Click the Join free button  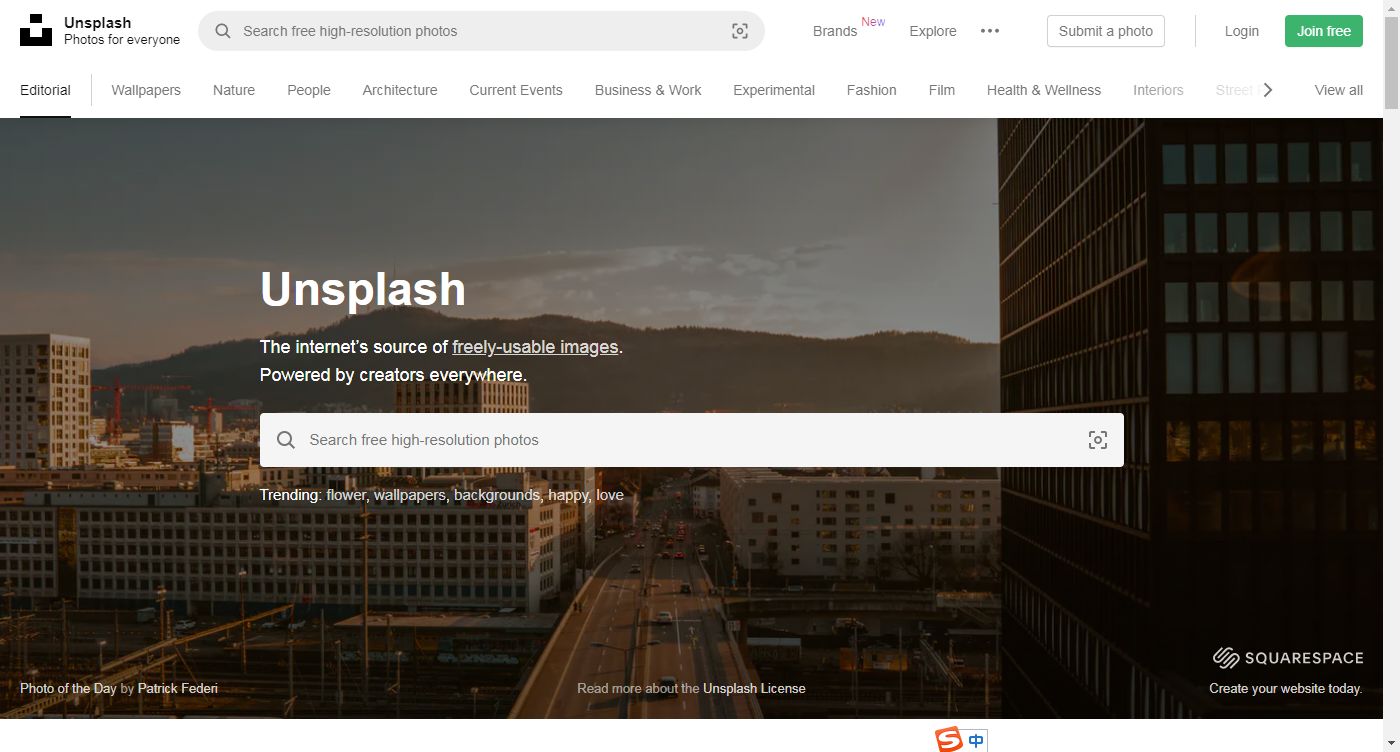coord(1324,31)
